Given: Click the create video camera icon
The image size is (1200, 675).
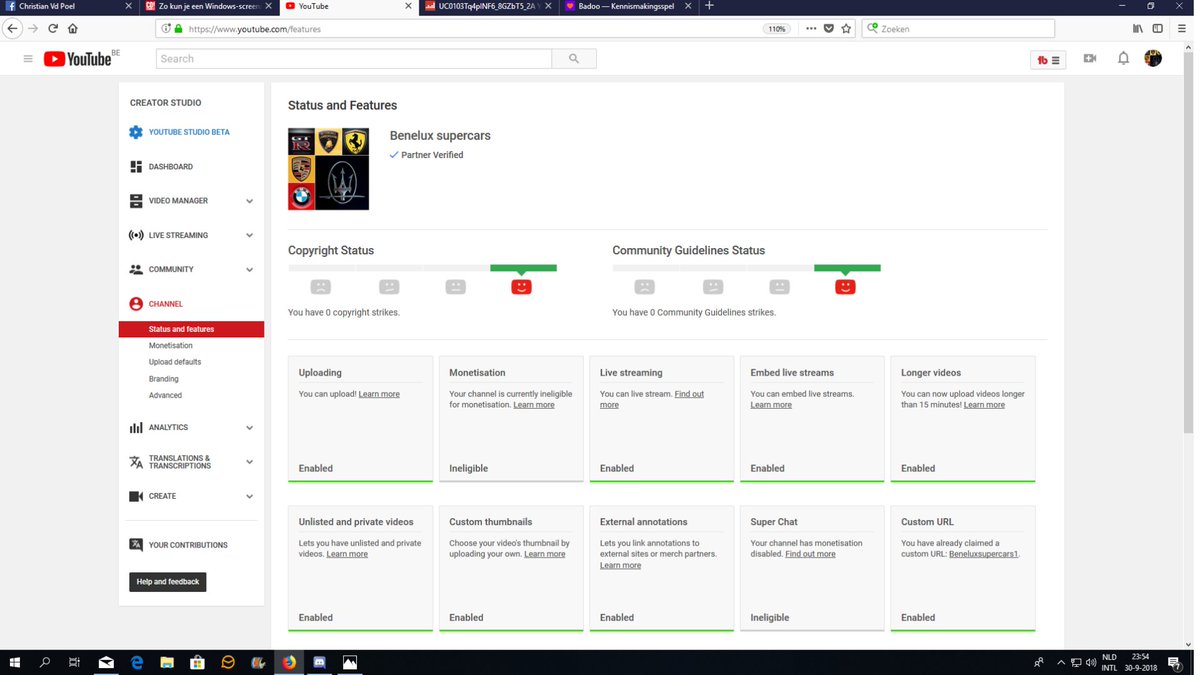Looking at the screenshot, I should pos(1090,59).
